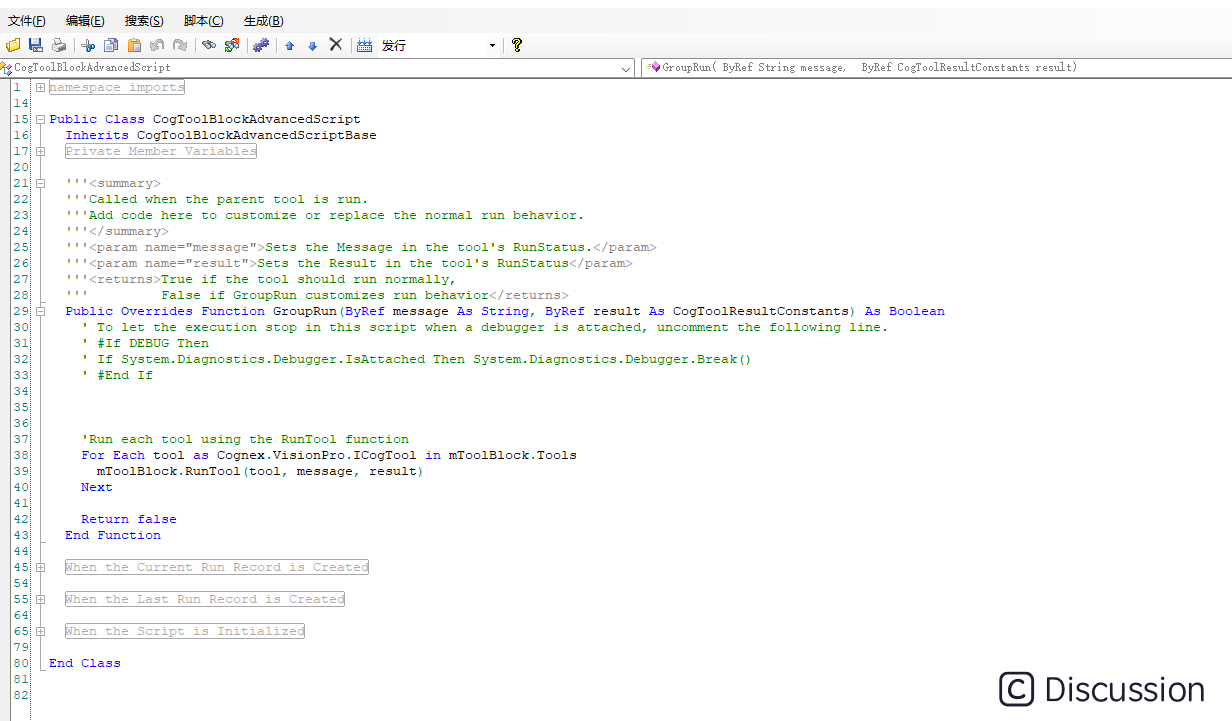
Task: Click the build configuration icon beside 发行
Action: (365, 45)
